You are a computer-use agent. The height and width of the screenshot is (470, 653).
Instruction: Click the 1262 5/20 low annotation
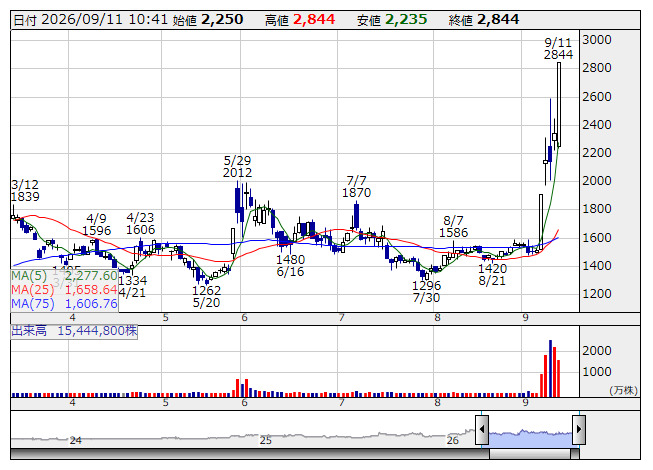tap(207, 296)
